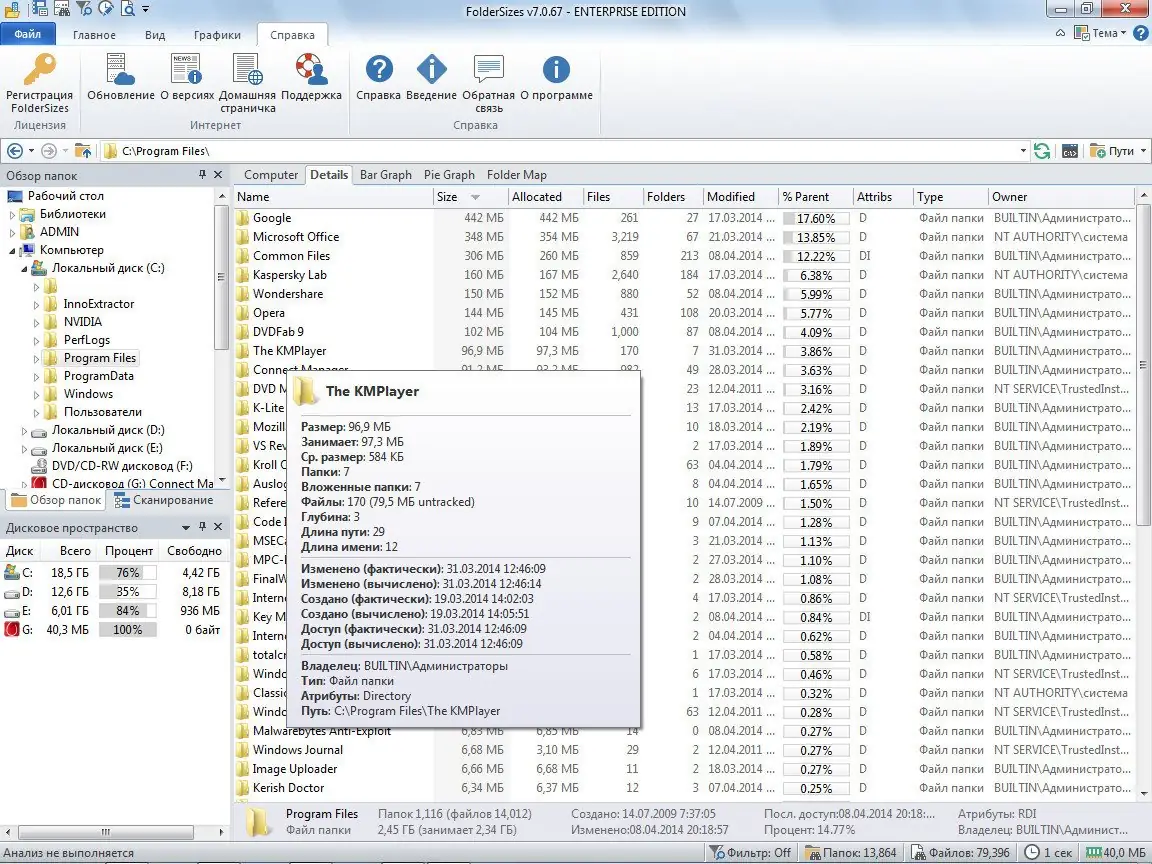Open FolderSizes registration key icon
1152x864 pixels.
tap(39, 70)
